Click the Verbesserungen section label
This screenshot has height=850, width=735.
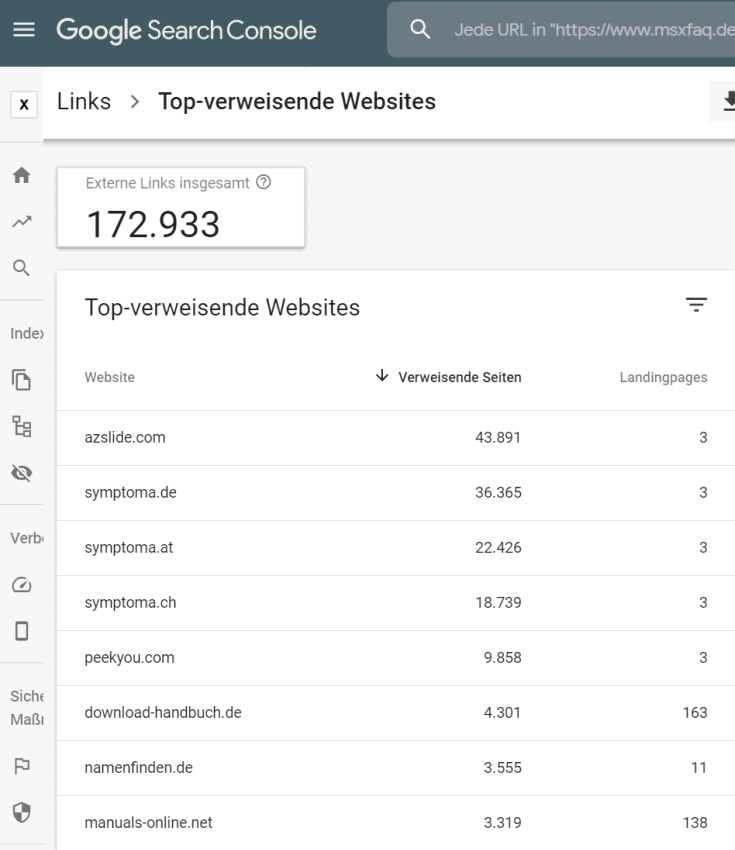[27, 538]
